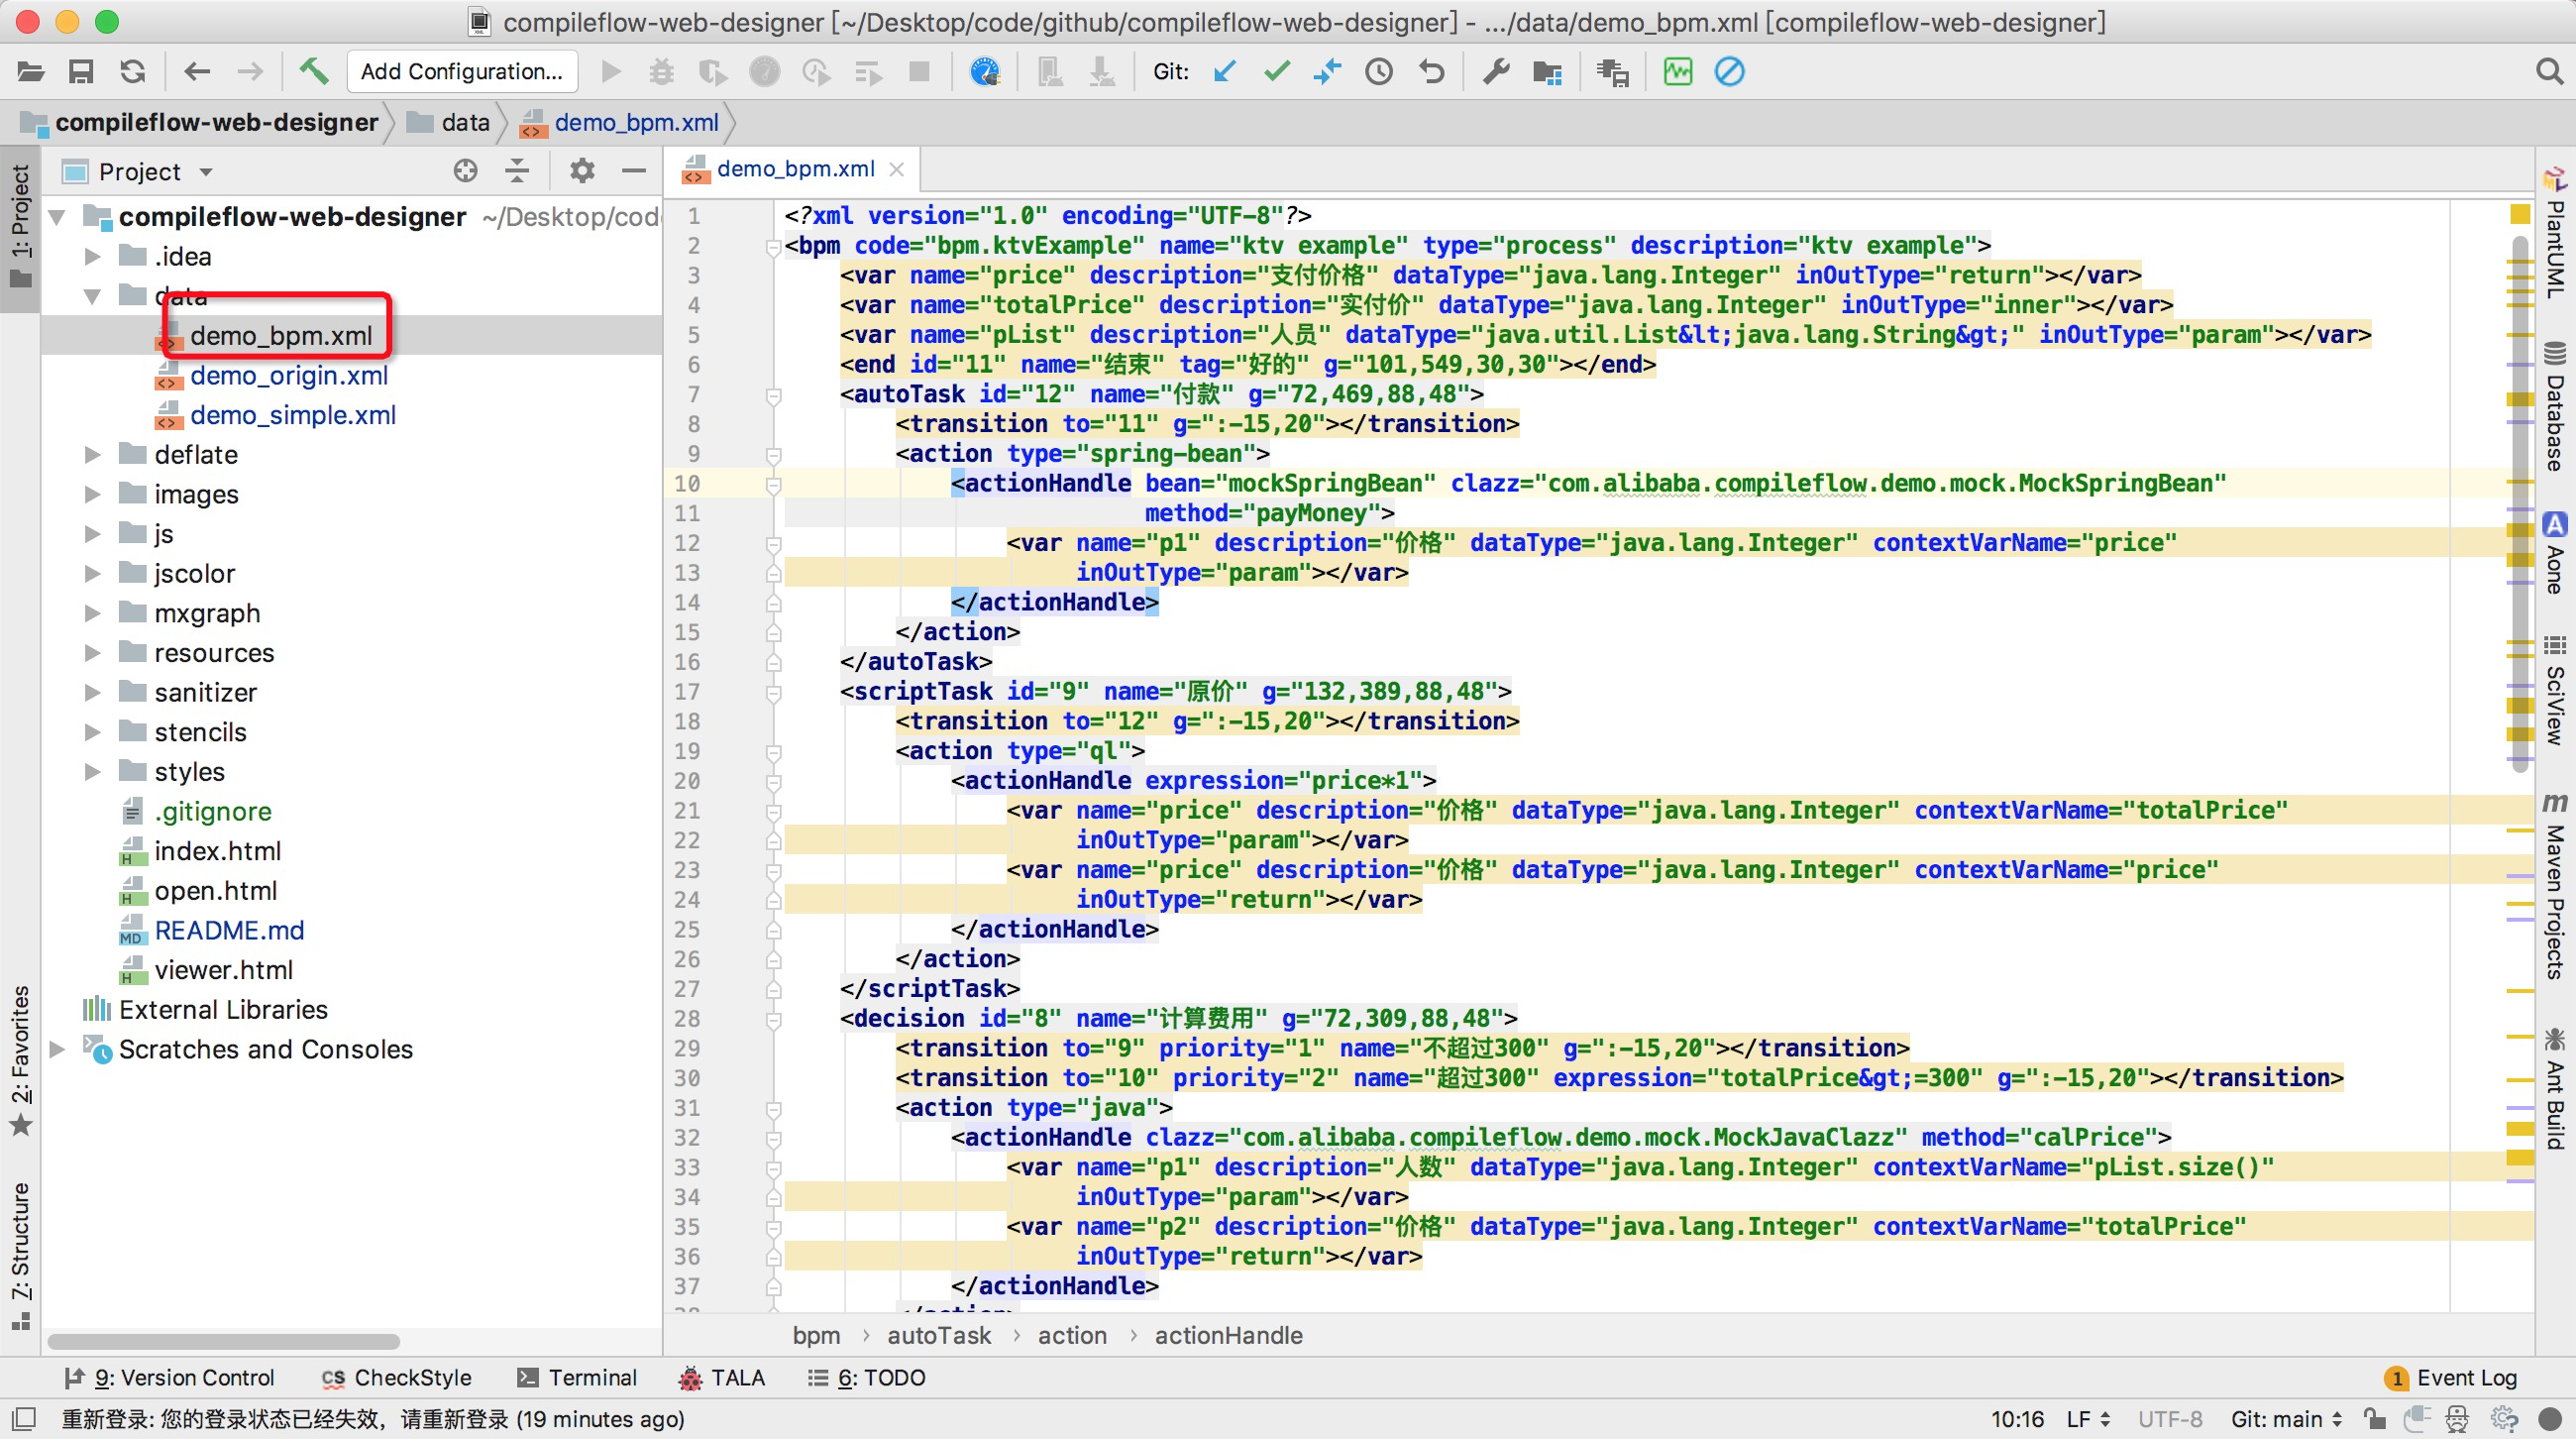2576x1439 pixels.
Task: Collapse the data folder
Action: pyautogui.click(x=92, y=296)
